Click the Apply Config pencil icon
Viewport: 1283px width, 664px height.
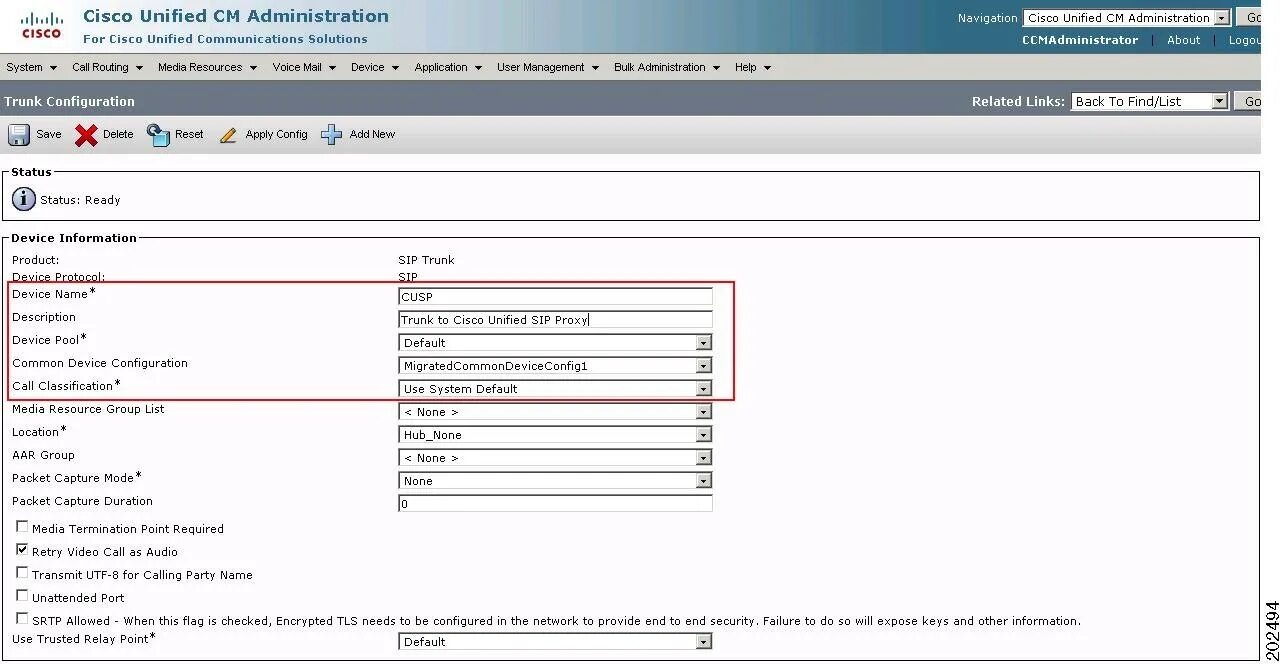[x=228, y=135]
